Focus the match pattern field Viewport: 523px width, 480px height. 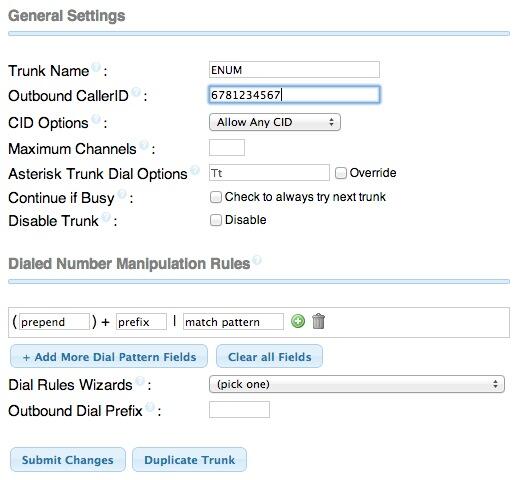coord(233,322)
